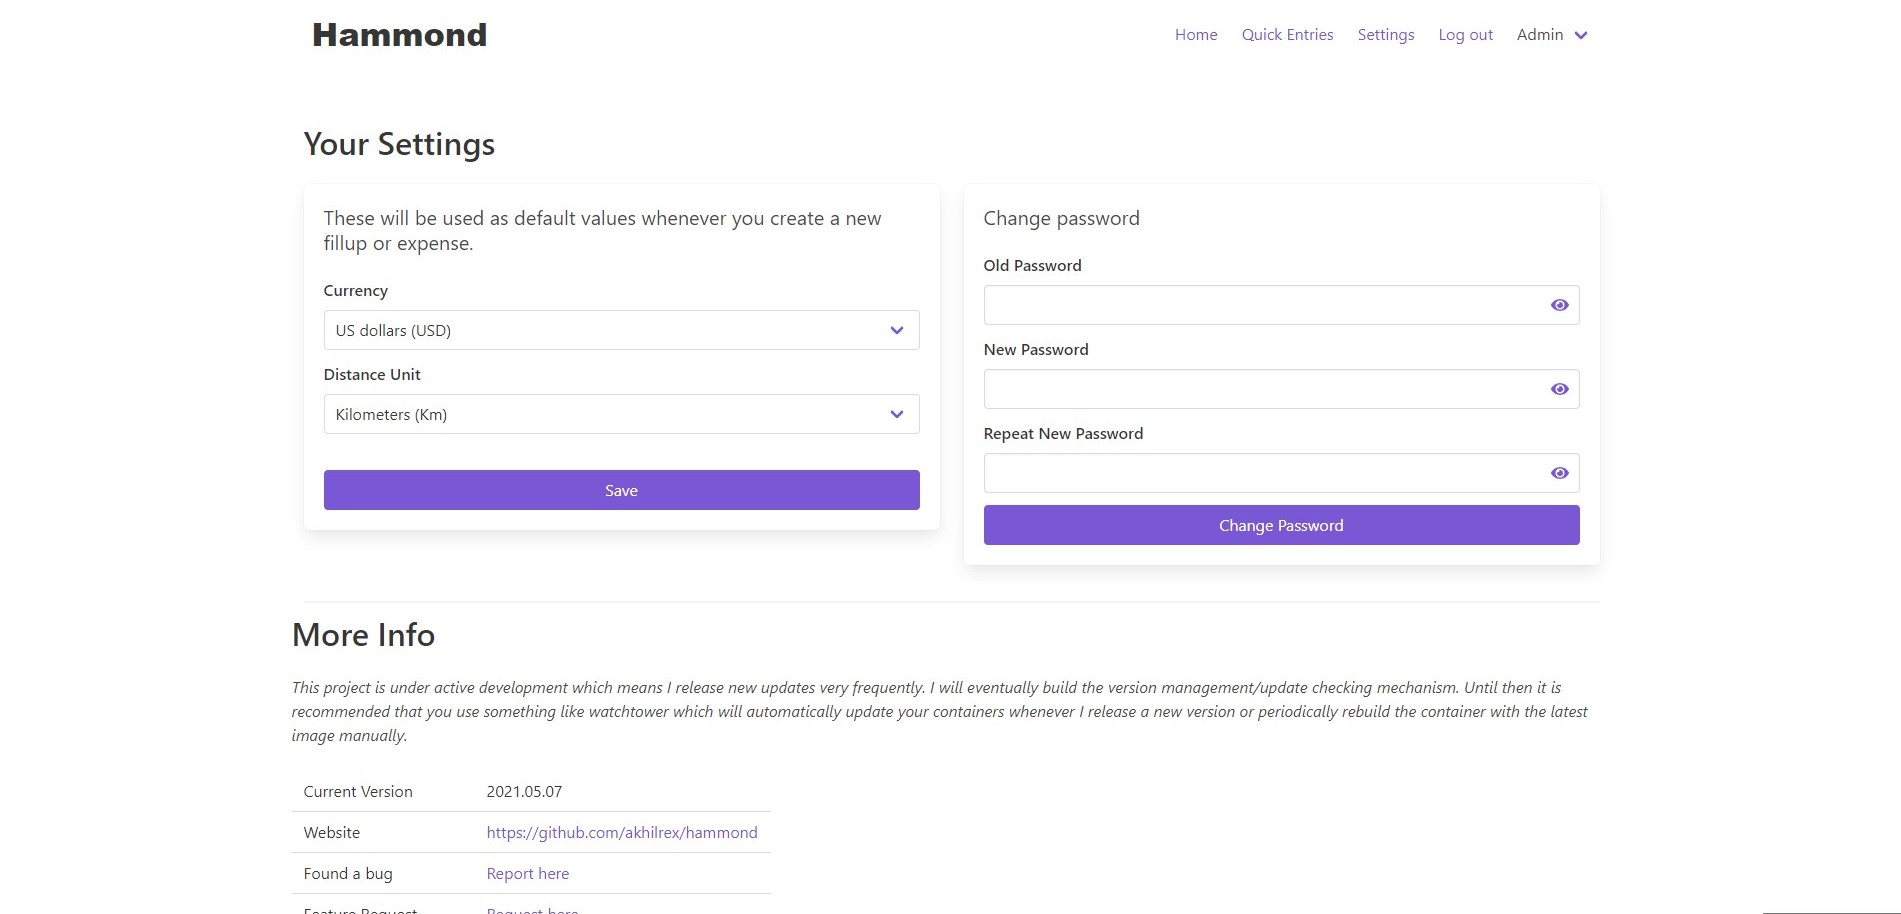Screen dimensions: 1901x914
Task: Reveal the Repeat New Password text
Action: 1559,473
